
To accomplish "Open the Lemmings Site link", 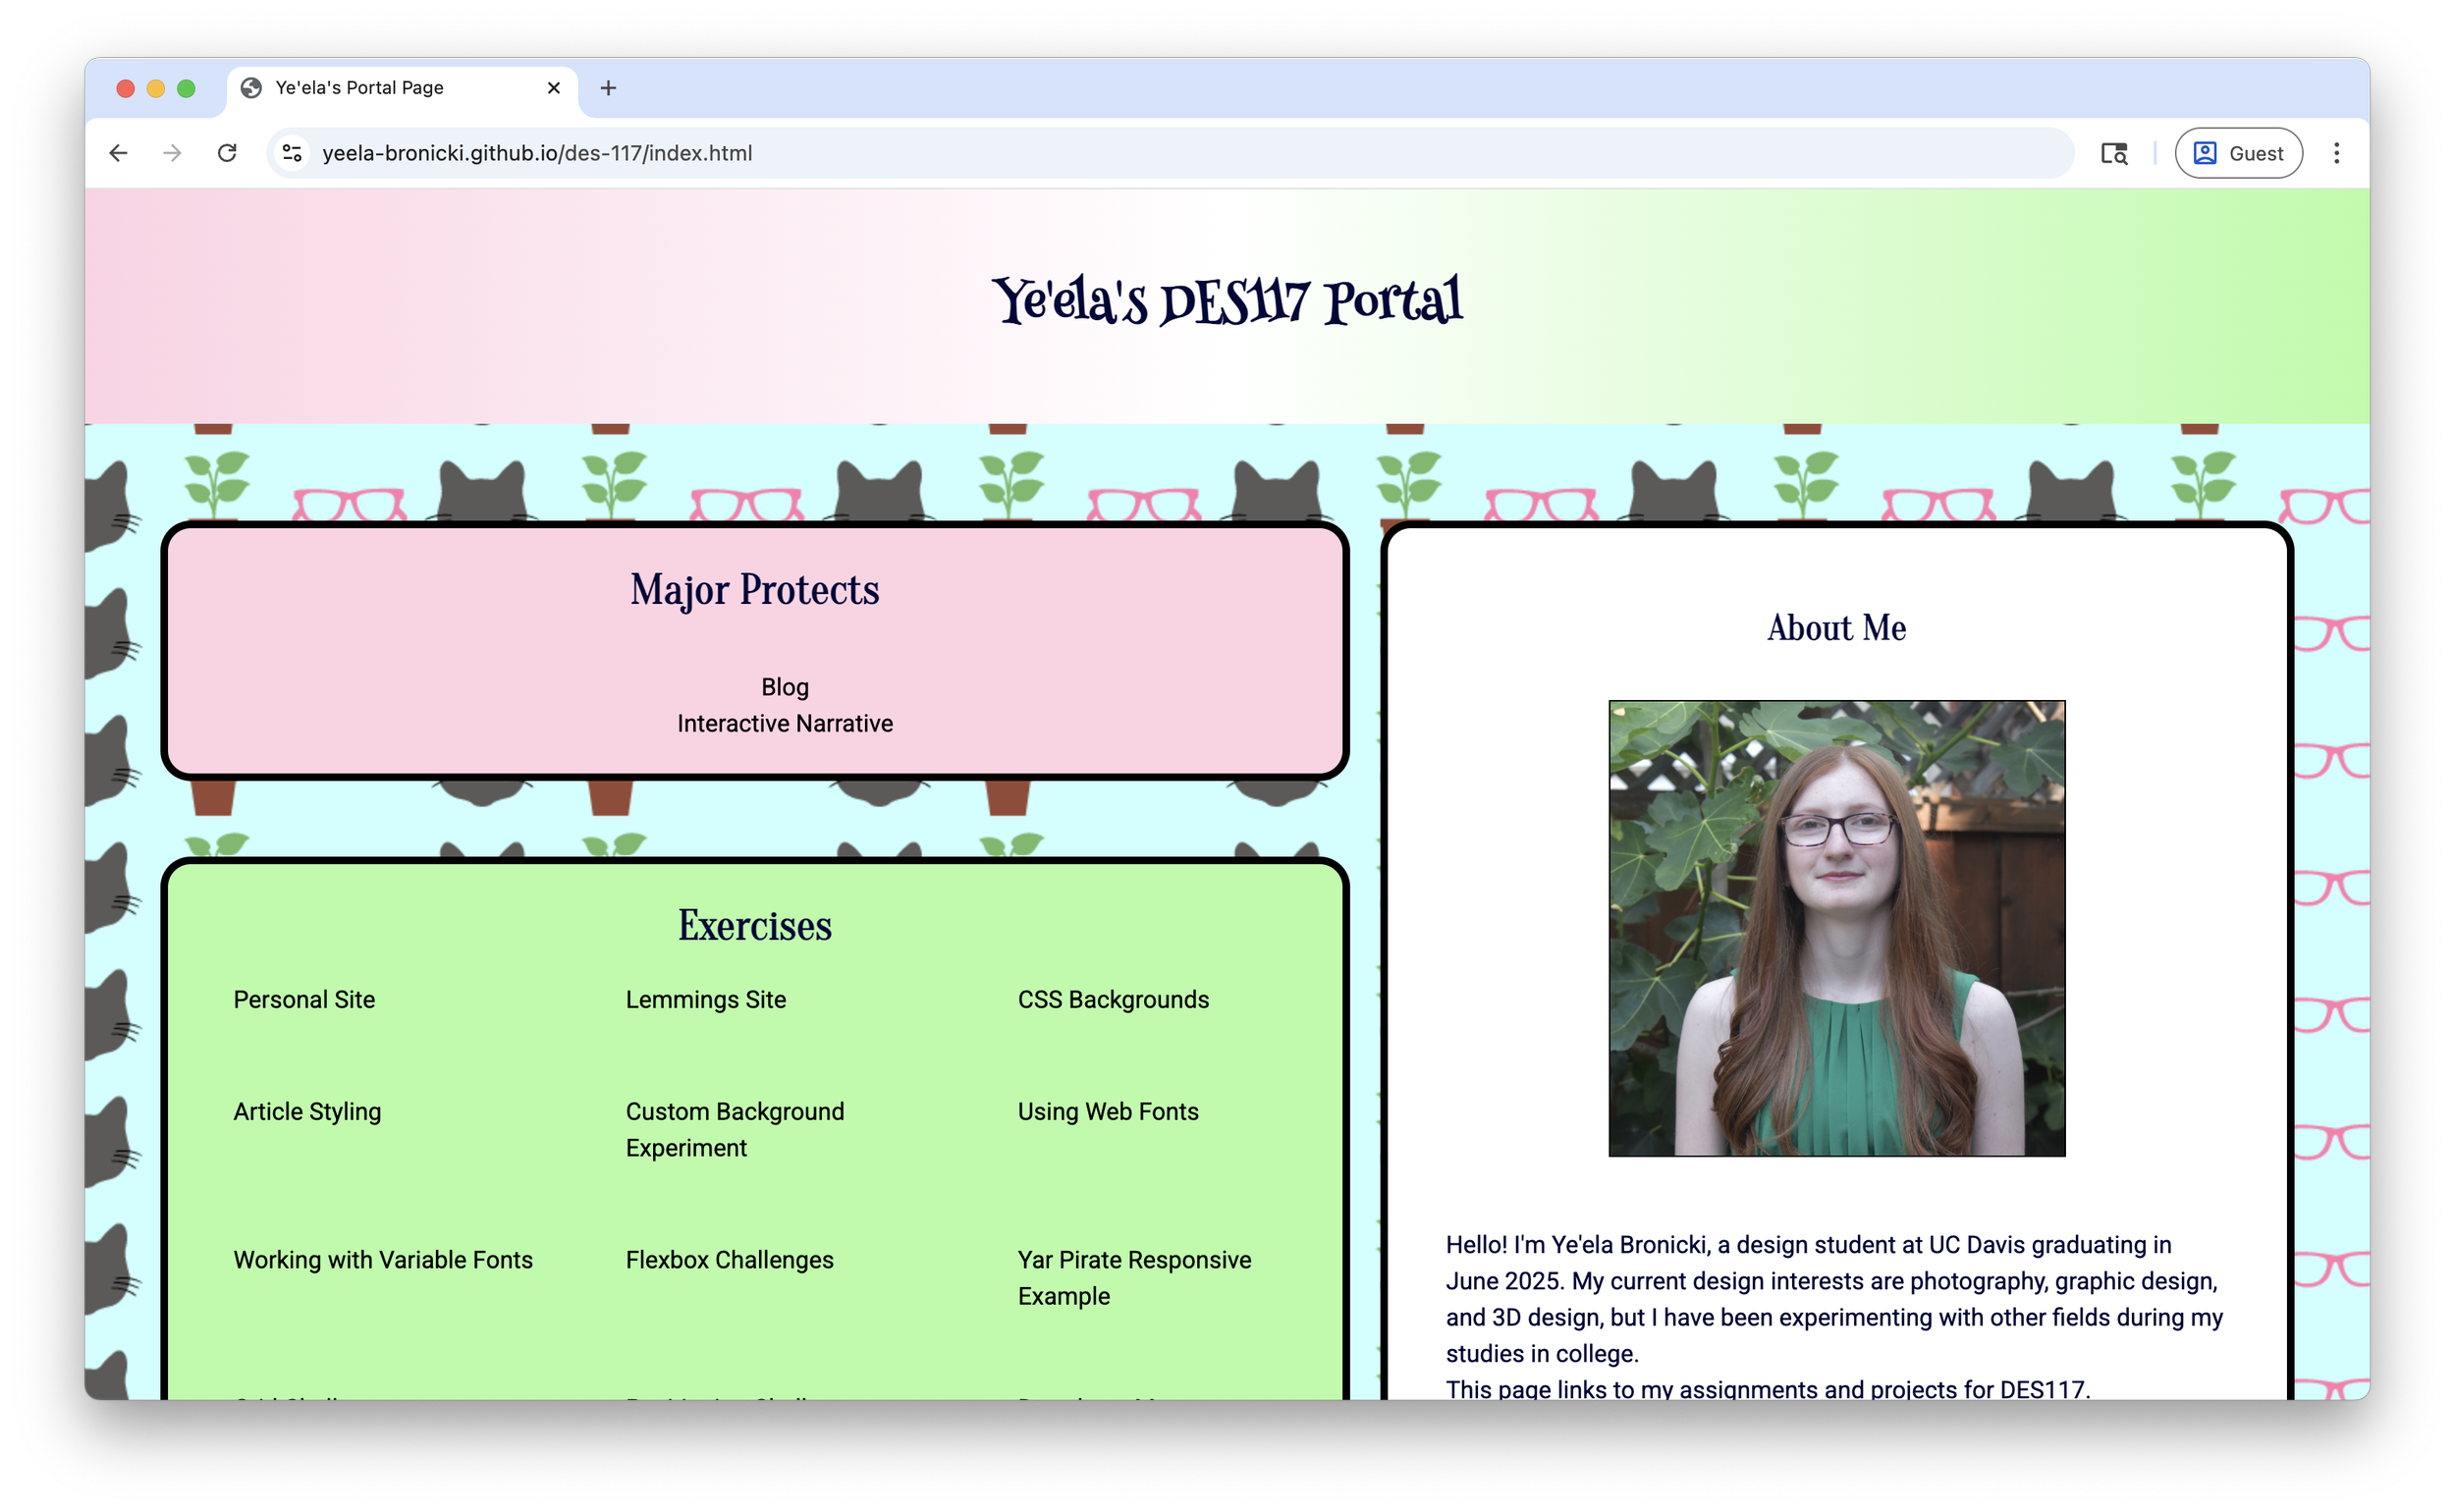I will (x=705, y=999).
